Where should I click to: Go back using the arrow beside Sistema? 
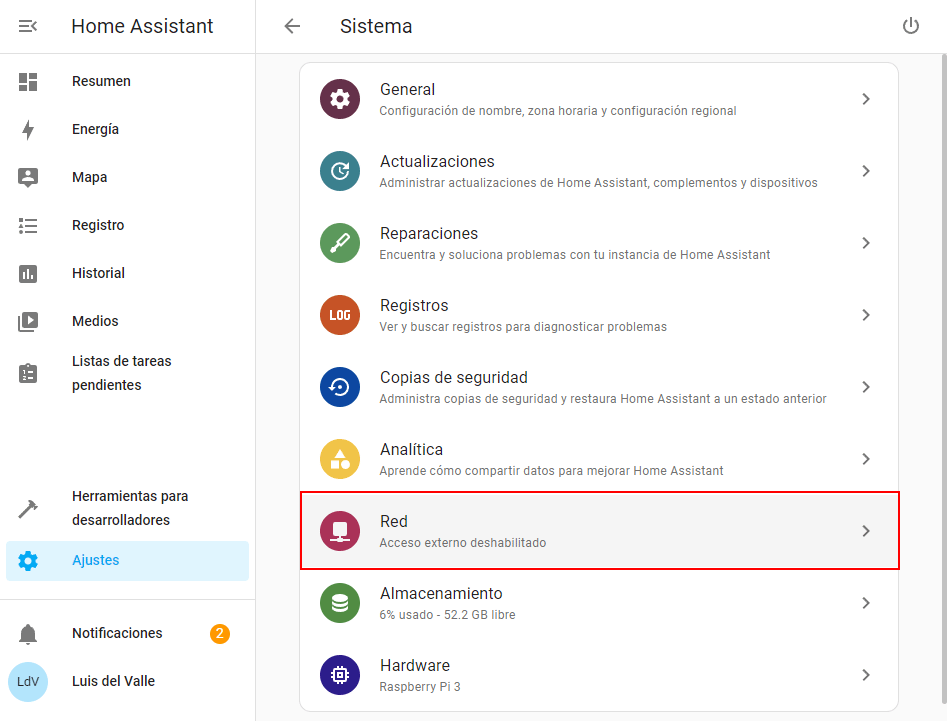[x=292, y=26]
